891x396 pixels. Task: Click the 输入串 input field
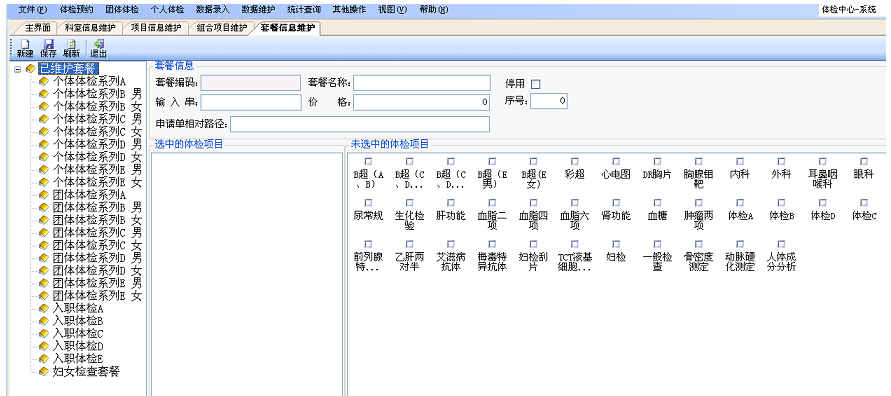pos(251,102)
